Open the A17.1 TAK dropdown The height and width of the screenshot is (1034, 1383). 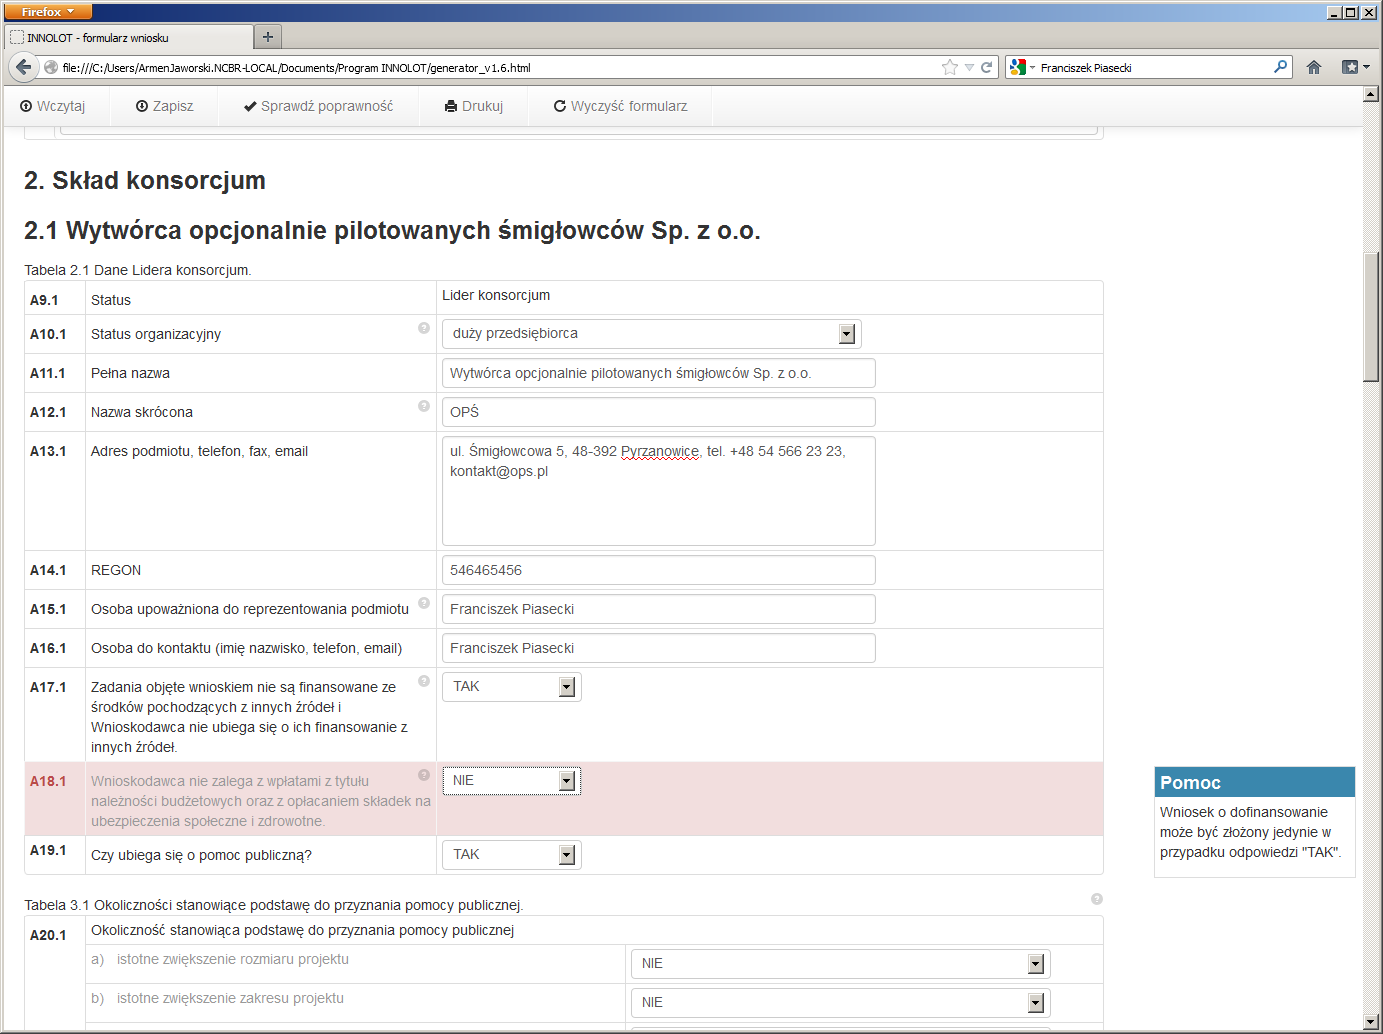[x=511, y=687]
